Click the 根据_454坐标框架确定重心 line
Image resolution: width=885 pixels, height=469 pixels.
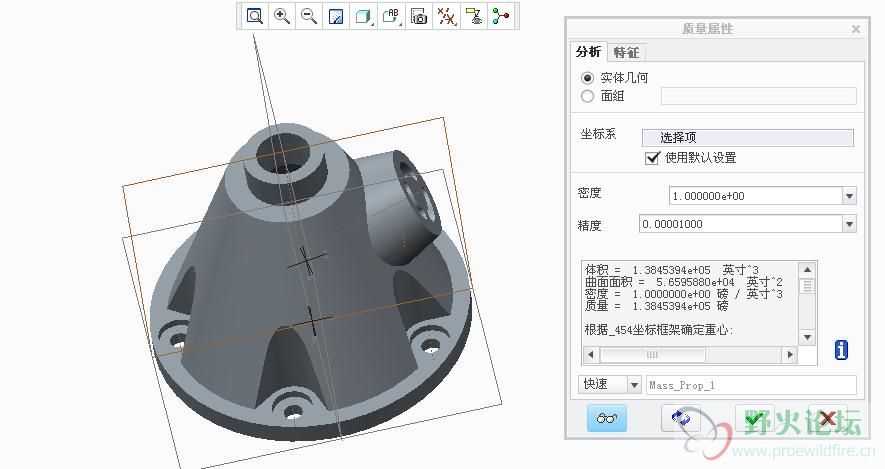(659, 330)
